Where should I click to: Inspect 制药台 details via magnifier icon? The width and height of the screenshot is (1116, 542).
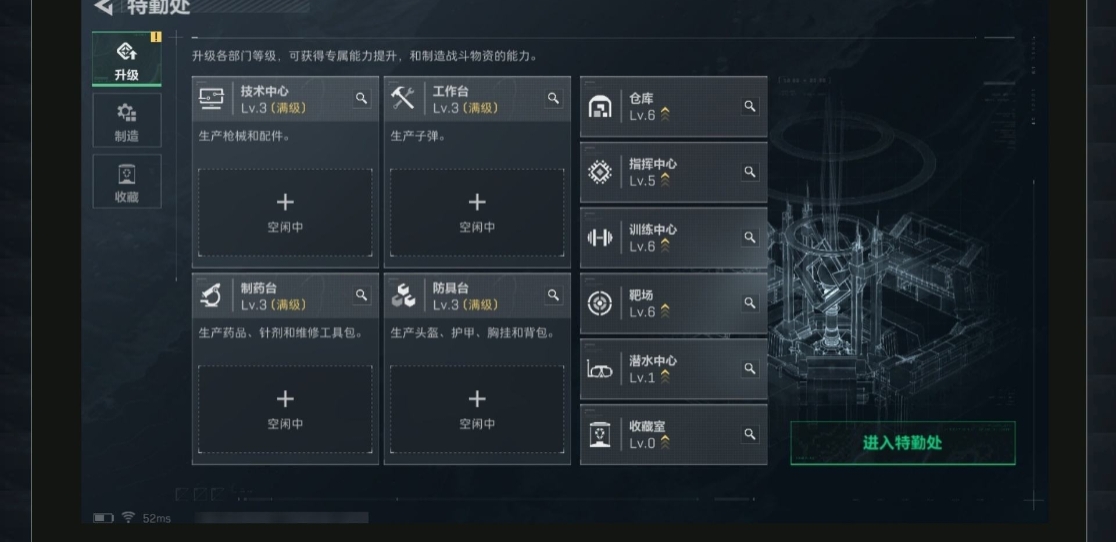[362, 294]
